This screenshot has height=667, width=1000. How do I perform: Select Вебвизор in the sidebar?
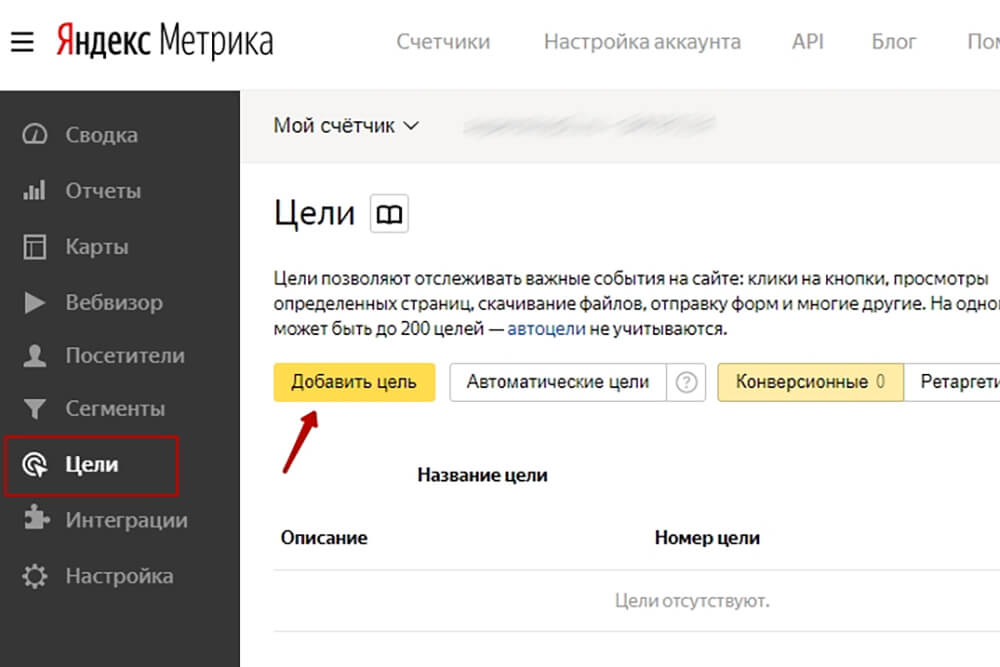point(114,302)
